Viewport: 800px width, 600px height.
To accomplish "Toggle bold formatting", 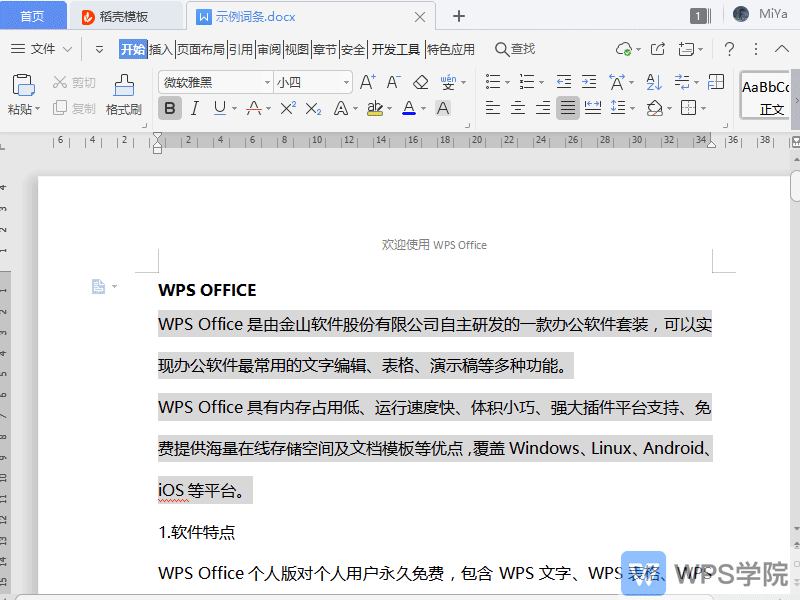I will (170, 108).
